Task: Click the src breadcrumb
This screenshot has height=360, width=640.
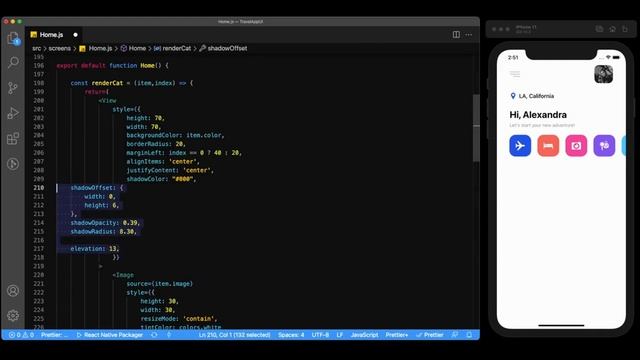Action: point(37,48)
